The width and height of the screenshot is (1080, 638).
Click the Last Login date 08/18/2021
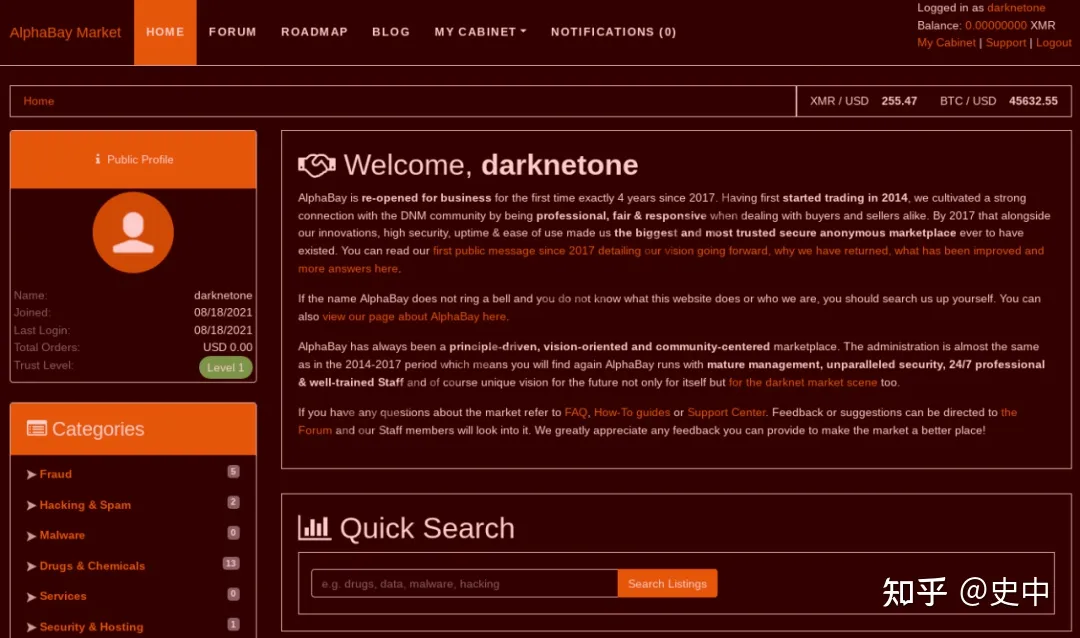point(223,330)
